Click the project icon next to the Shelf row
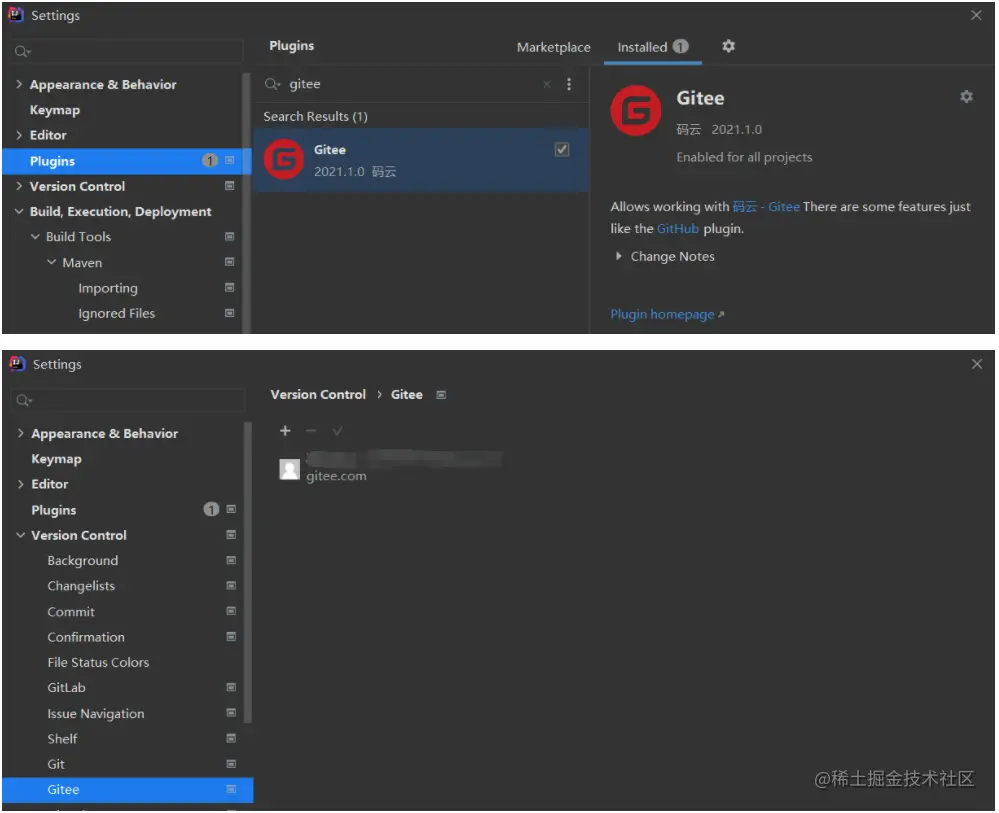999x813 pixels. point(231,738)
